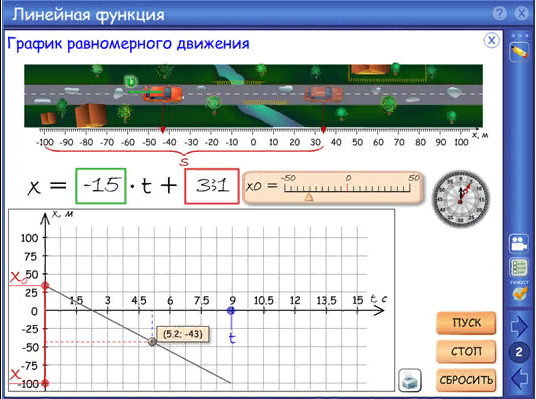Go to next page with right arrow
Image resolution: width=536 pixels, height=399 pixels.
point(519,326)
